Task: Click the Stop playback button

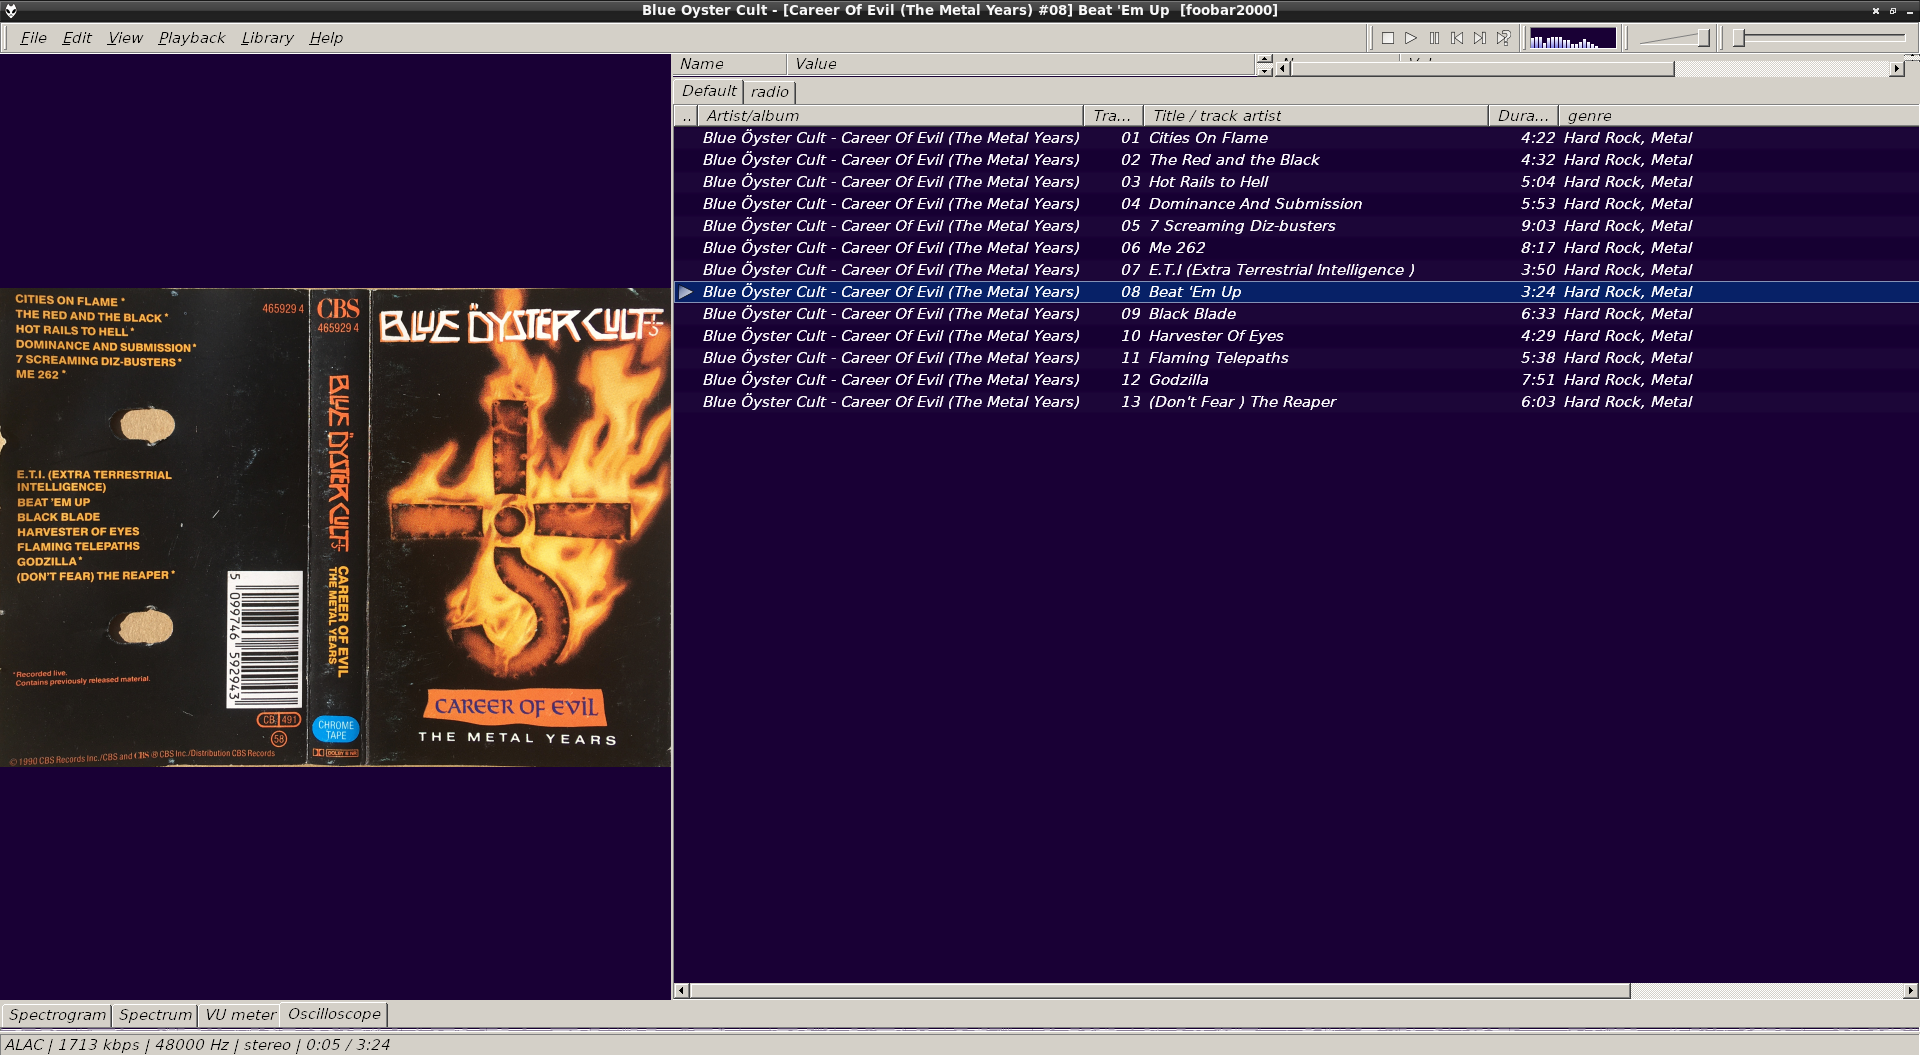Action: coord(1388,38)
